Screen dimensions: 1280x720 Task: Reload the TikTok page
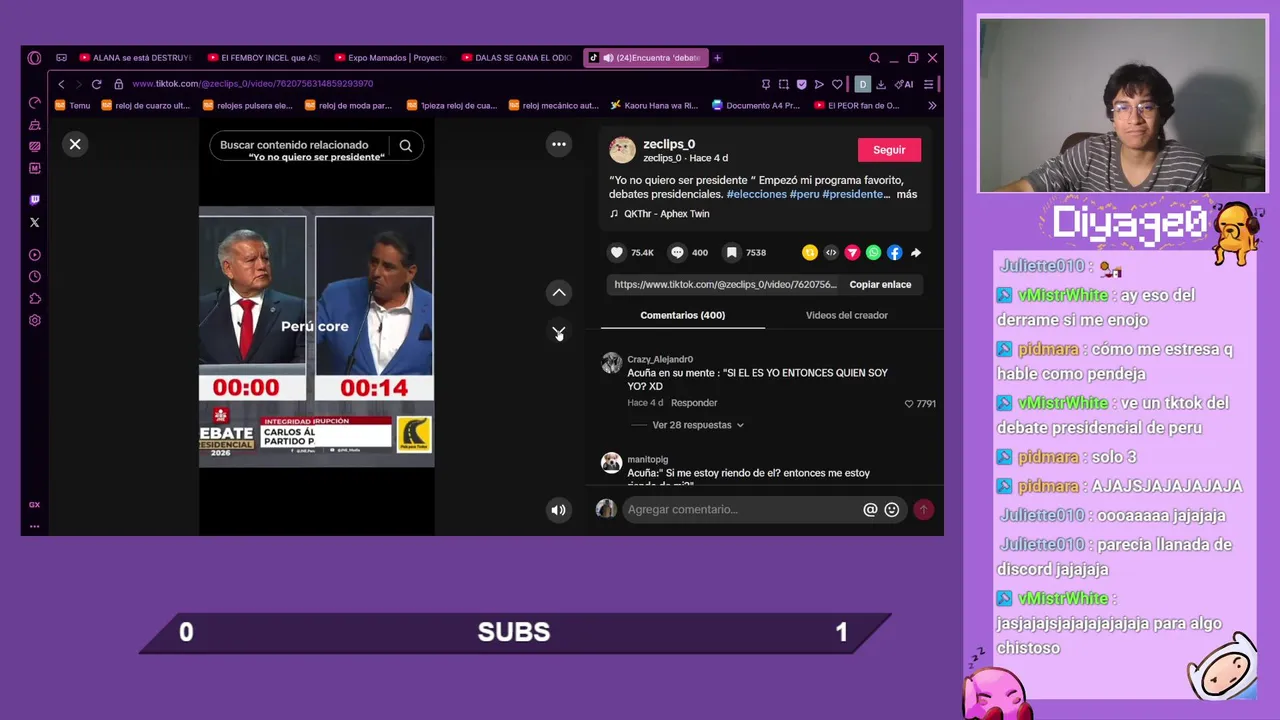click(96, 84)
